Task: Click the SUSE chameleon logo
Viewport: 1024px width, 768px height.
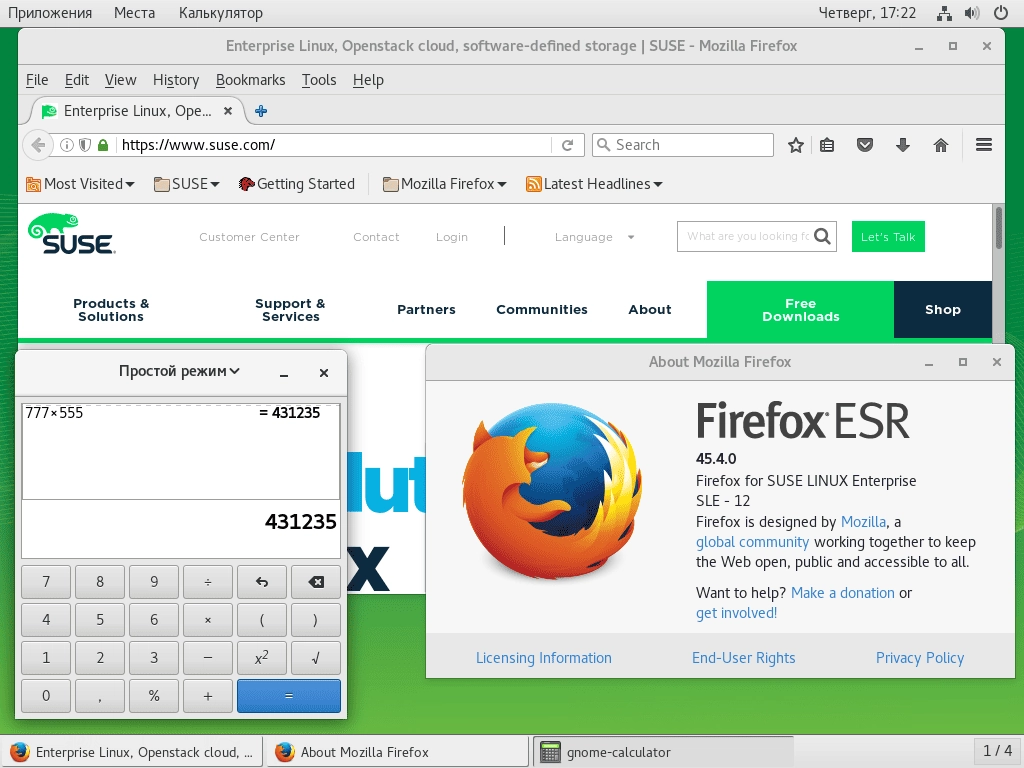Action: click(72, 234)
